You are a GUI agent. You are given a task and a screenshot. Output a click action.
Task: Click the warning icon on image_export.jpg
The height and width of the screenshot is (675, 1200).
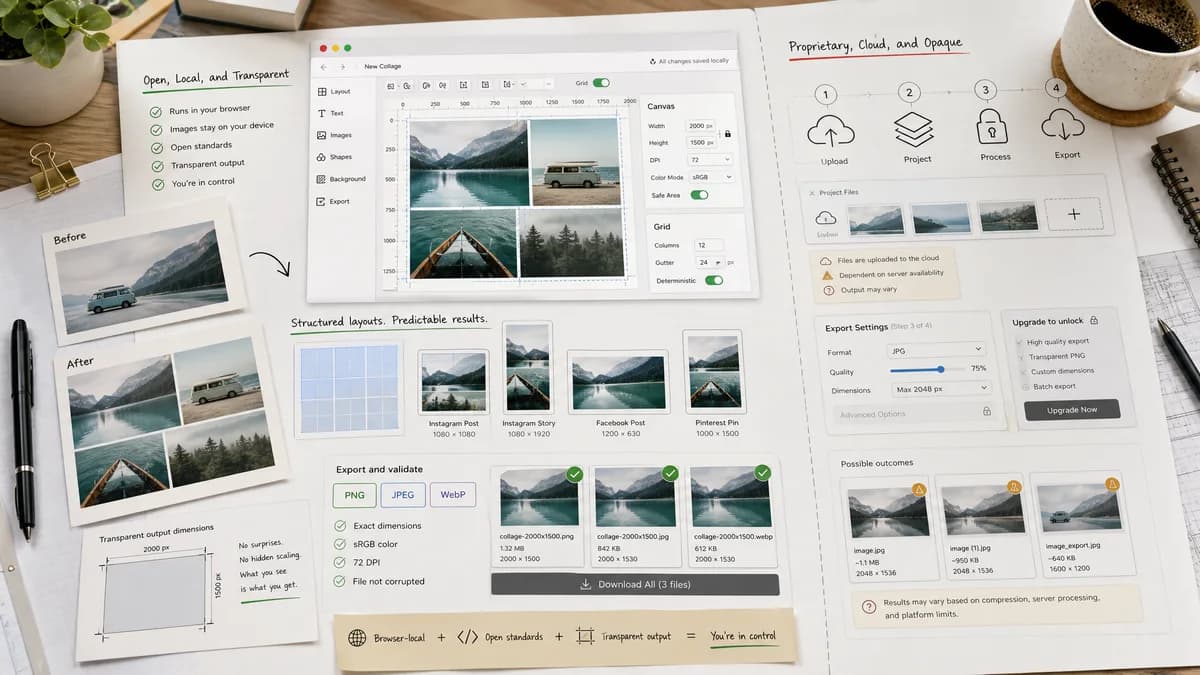click(x=1110, y=484)
